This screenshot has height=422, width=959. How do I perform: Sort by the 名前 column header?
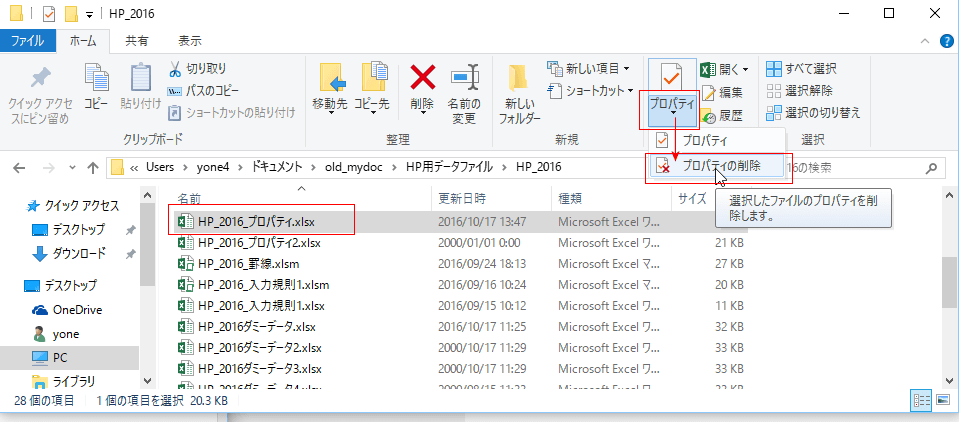tap(188, 199)
